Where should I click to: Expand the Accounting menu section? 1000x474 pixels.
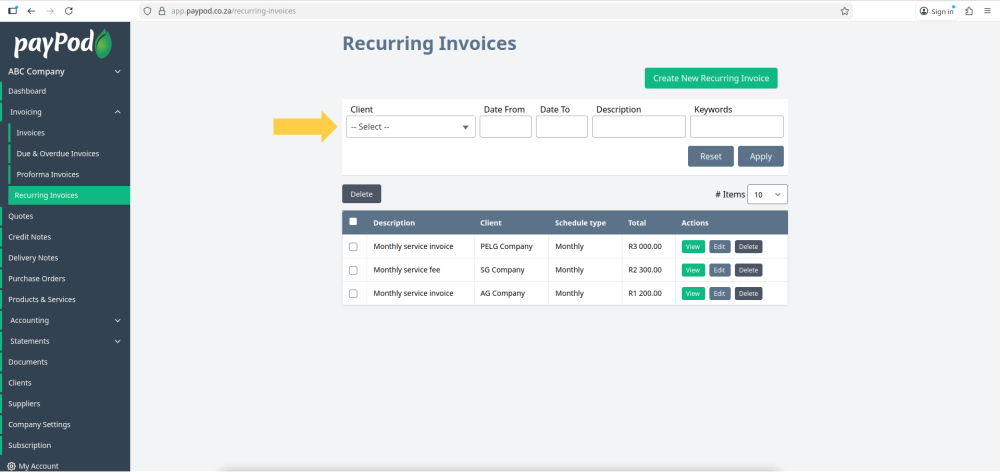coord(65,320)
